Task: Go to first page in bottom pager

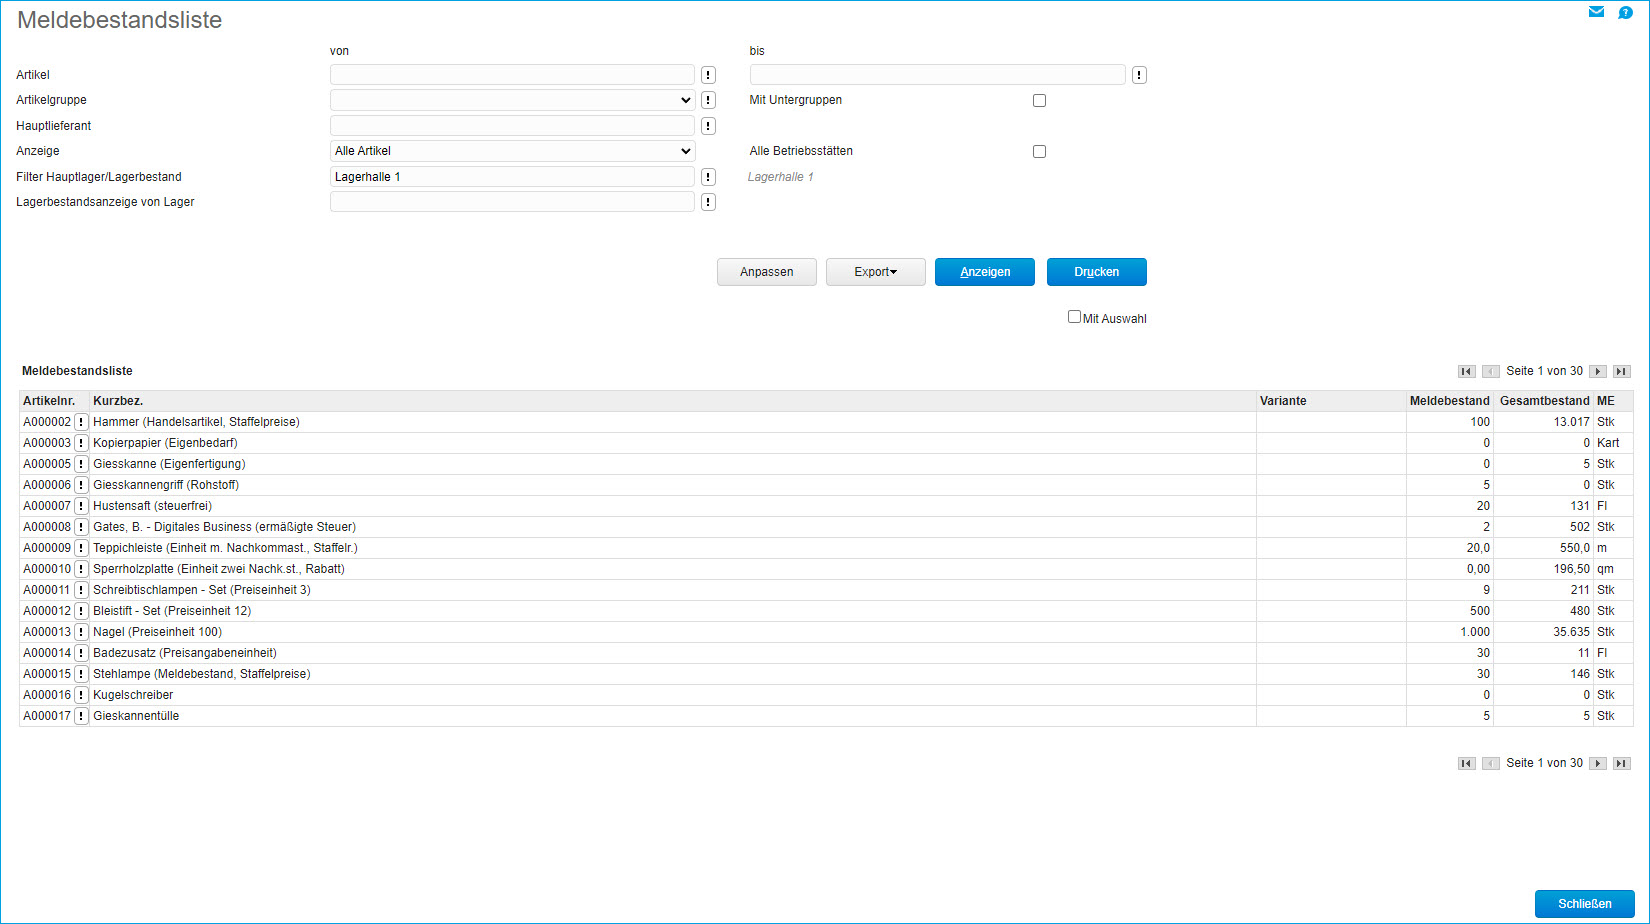Action: 1467,763
